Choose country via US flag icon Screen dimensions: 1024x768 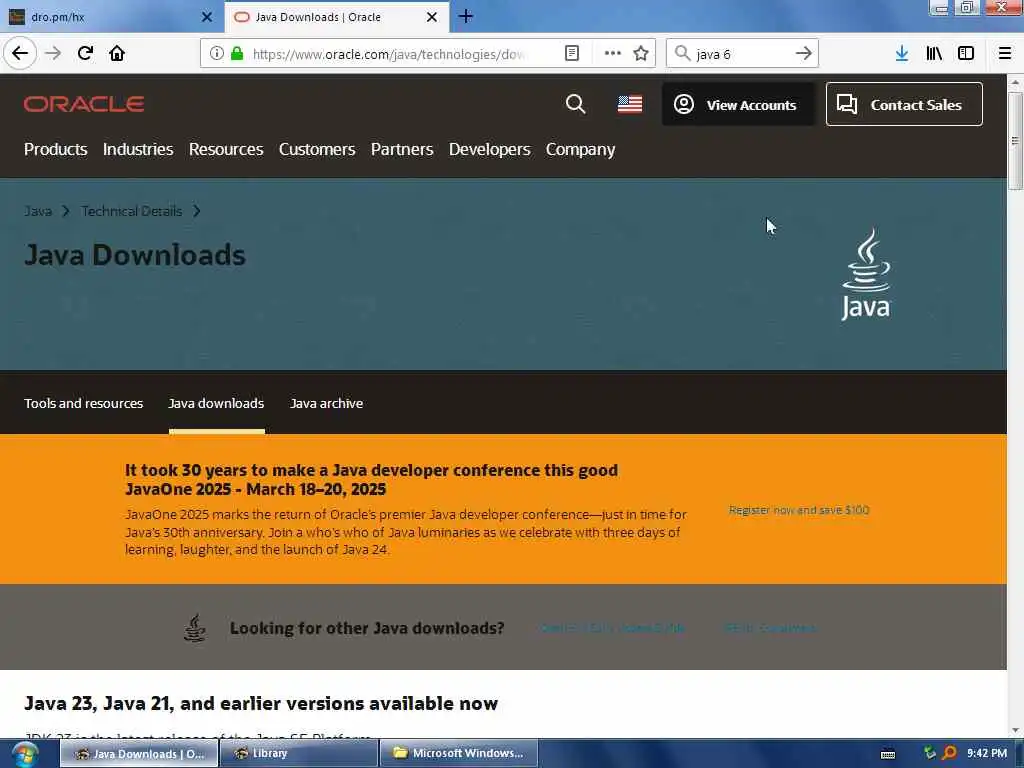tap(630, 104)
